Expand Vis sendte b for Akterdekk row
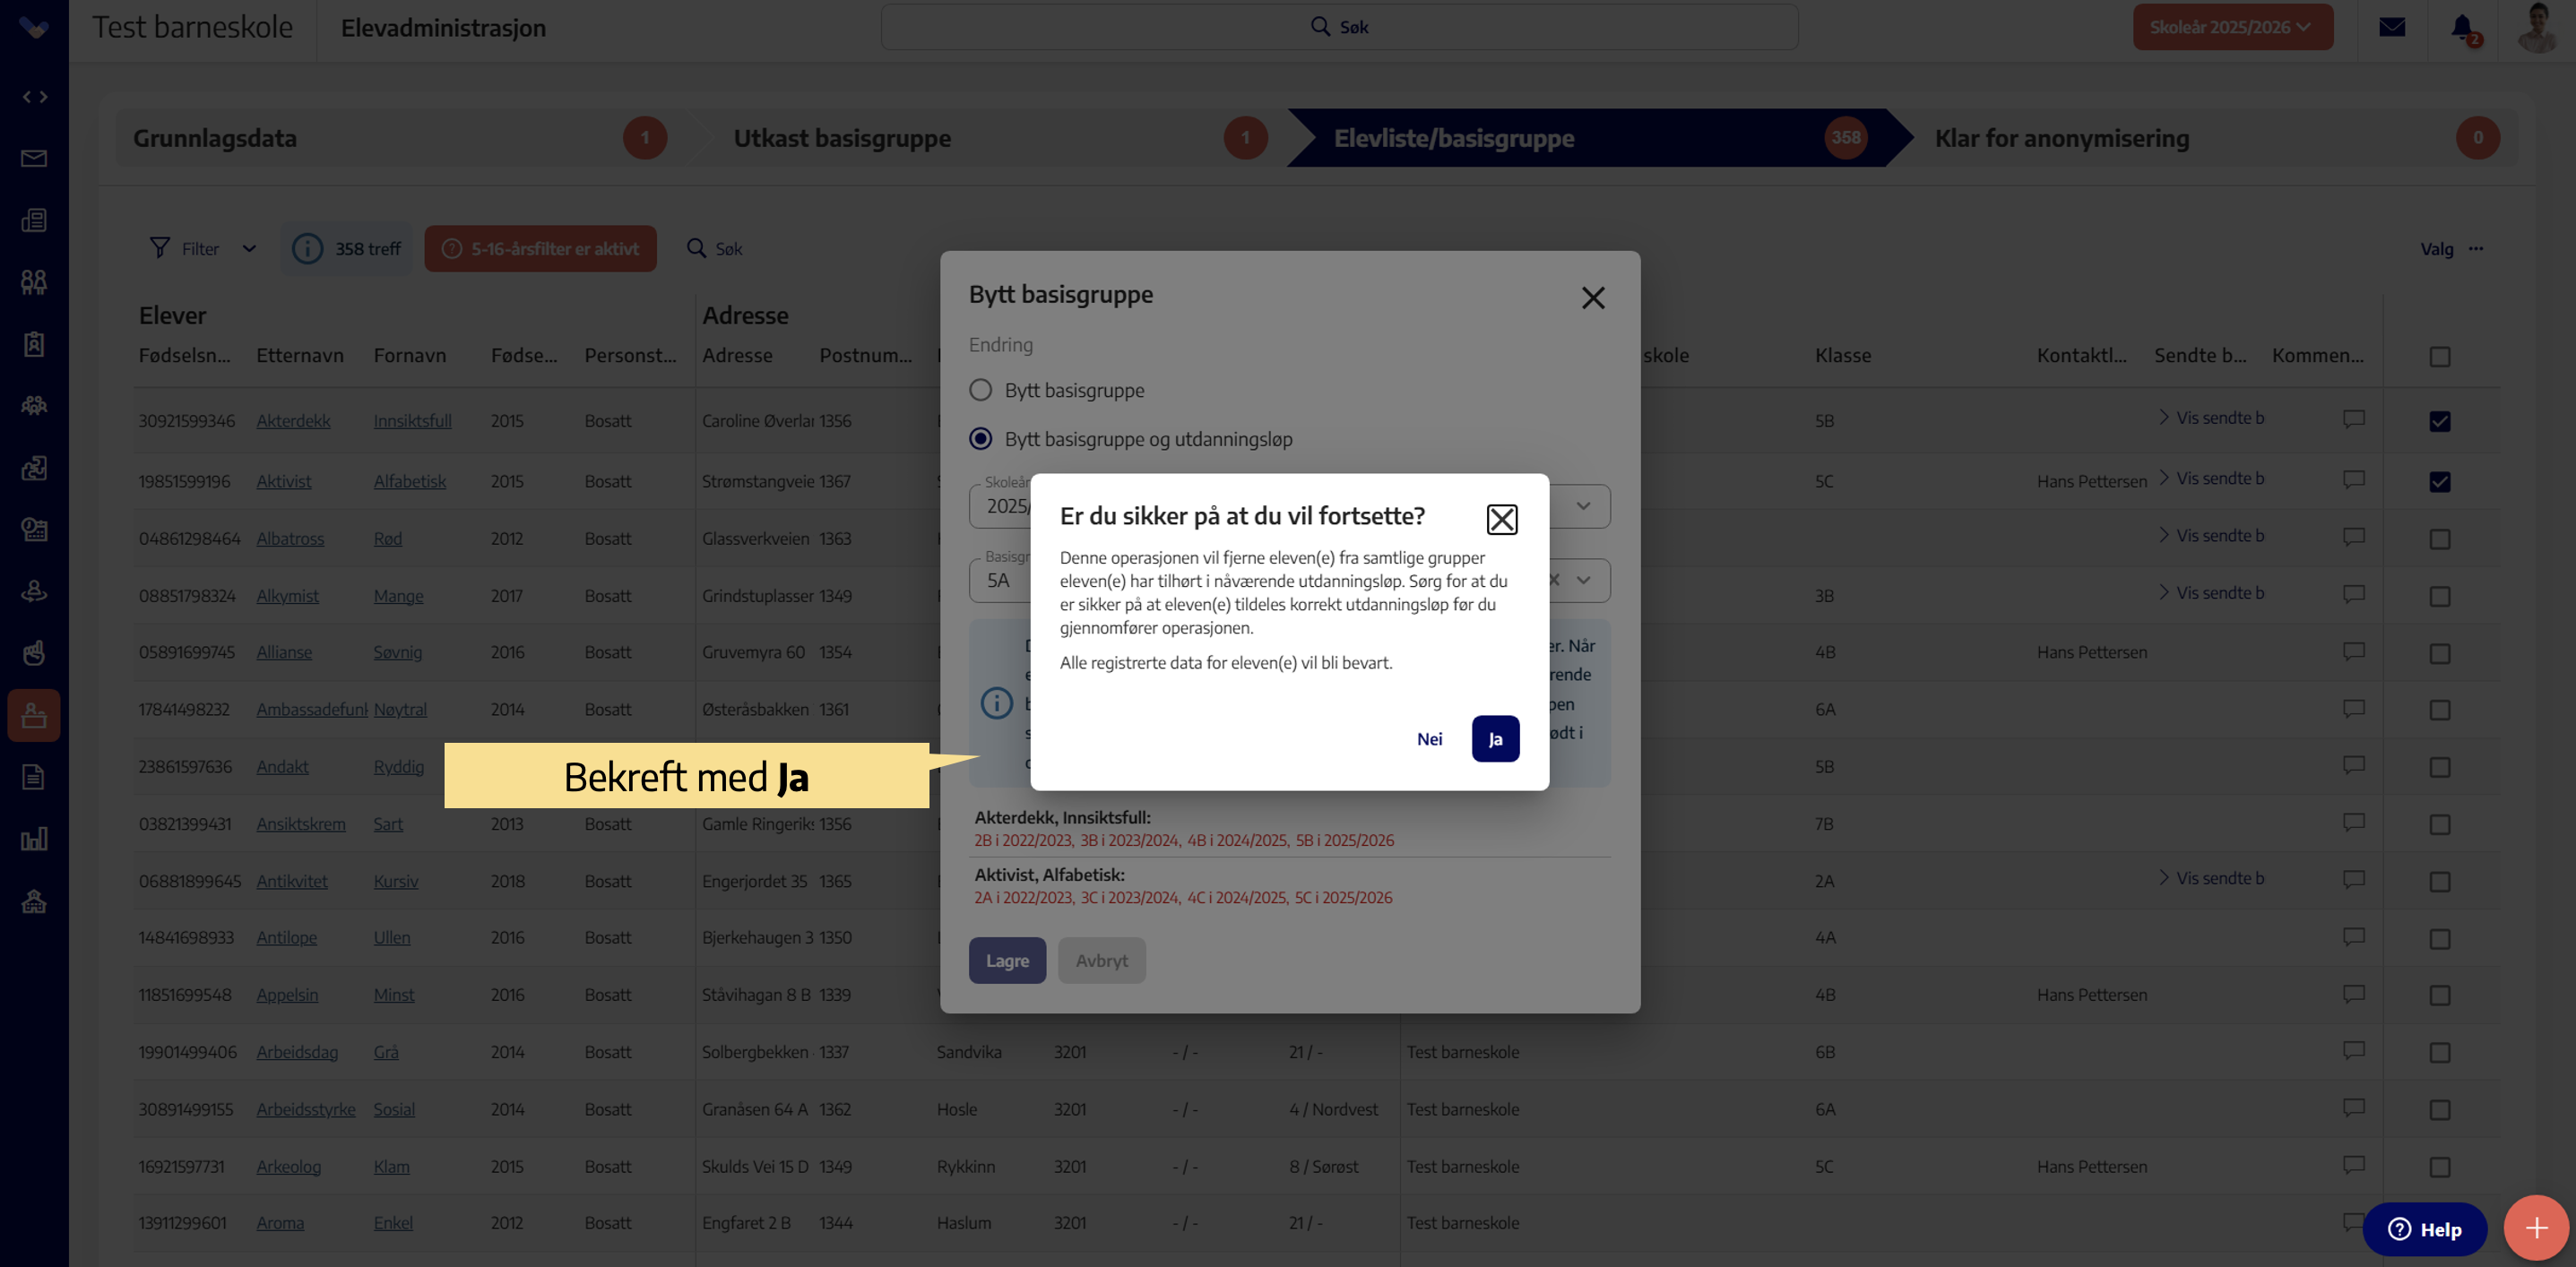The image size is (2576, 1267). click(2211, 418)
